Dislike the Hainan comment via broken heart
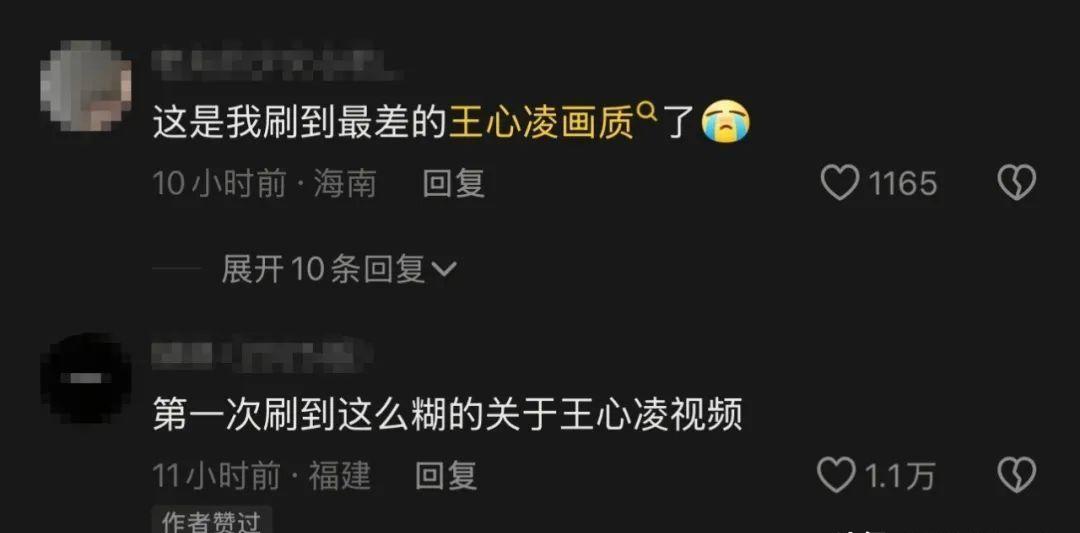 tap(1017, 183)
